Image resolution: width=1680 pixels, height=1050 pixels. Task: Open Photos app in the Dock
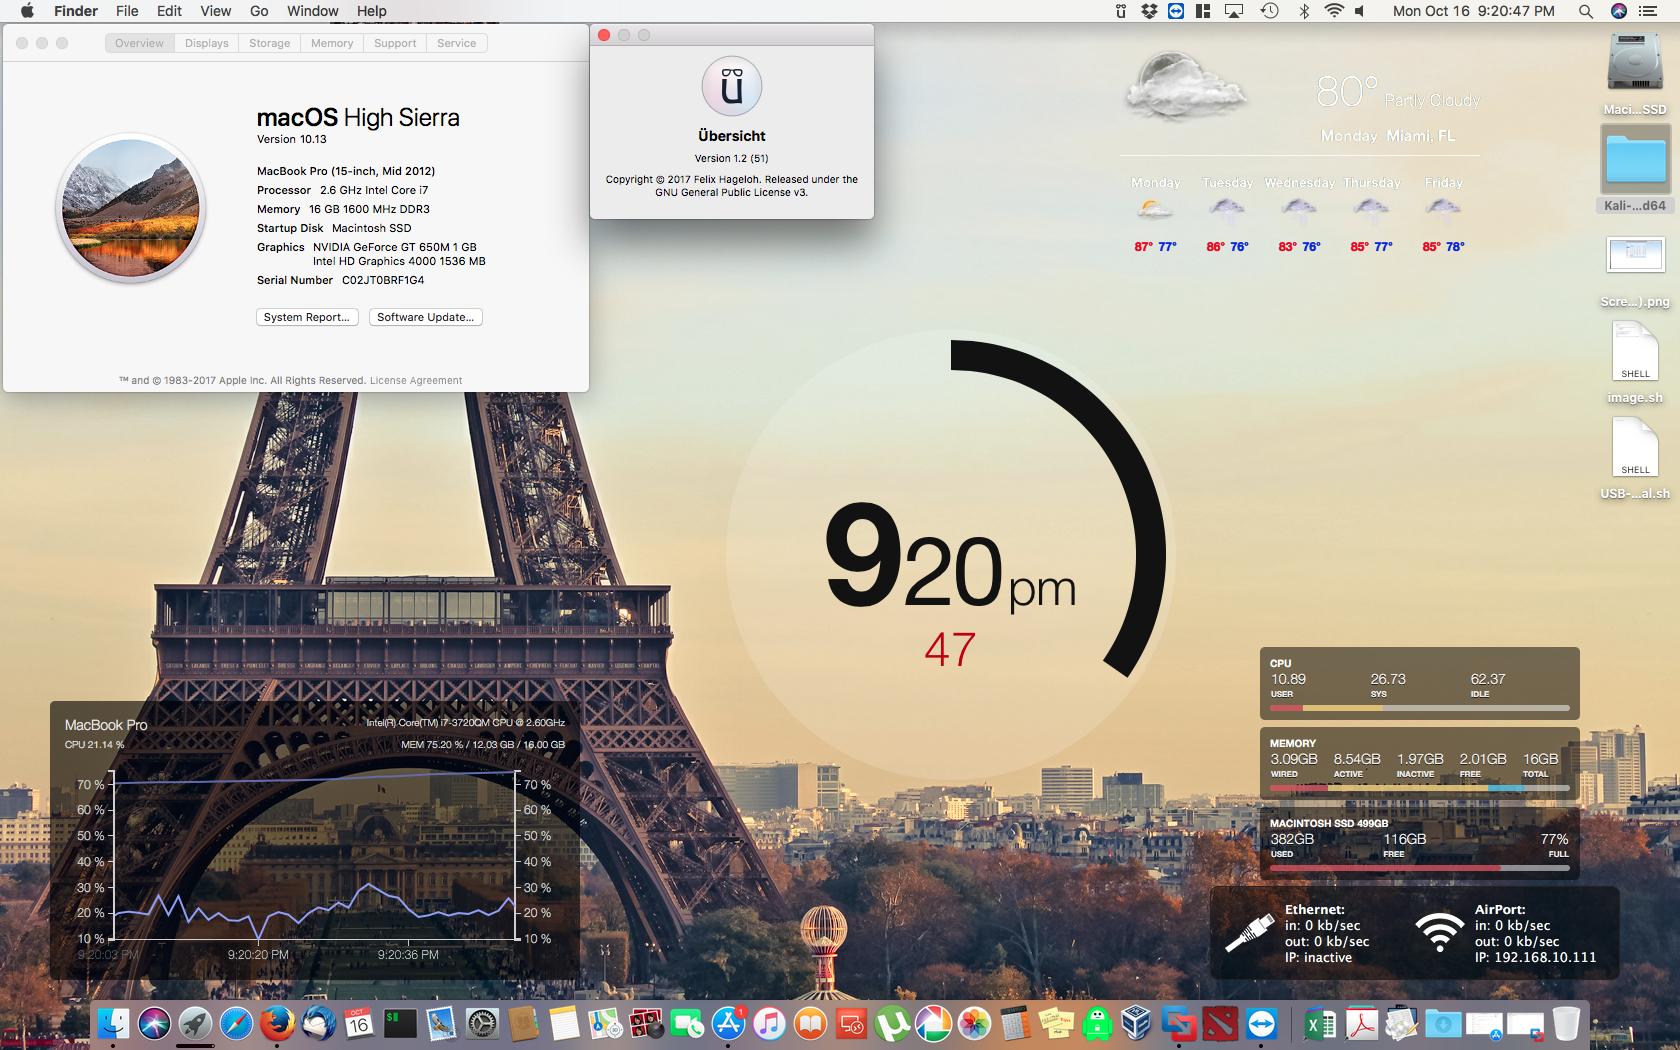click(974, 1023)
